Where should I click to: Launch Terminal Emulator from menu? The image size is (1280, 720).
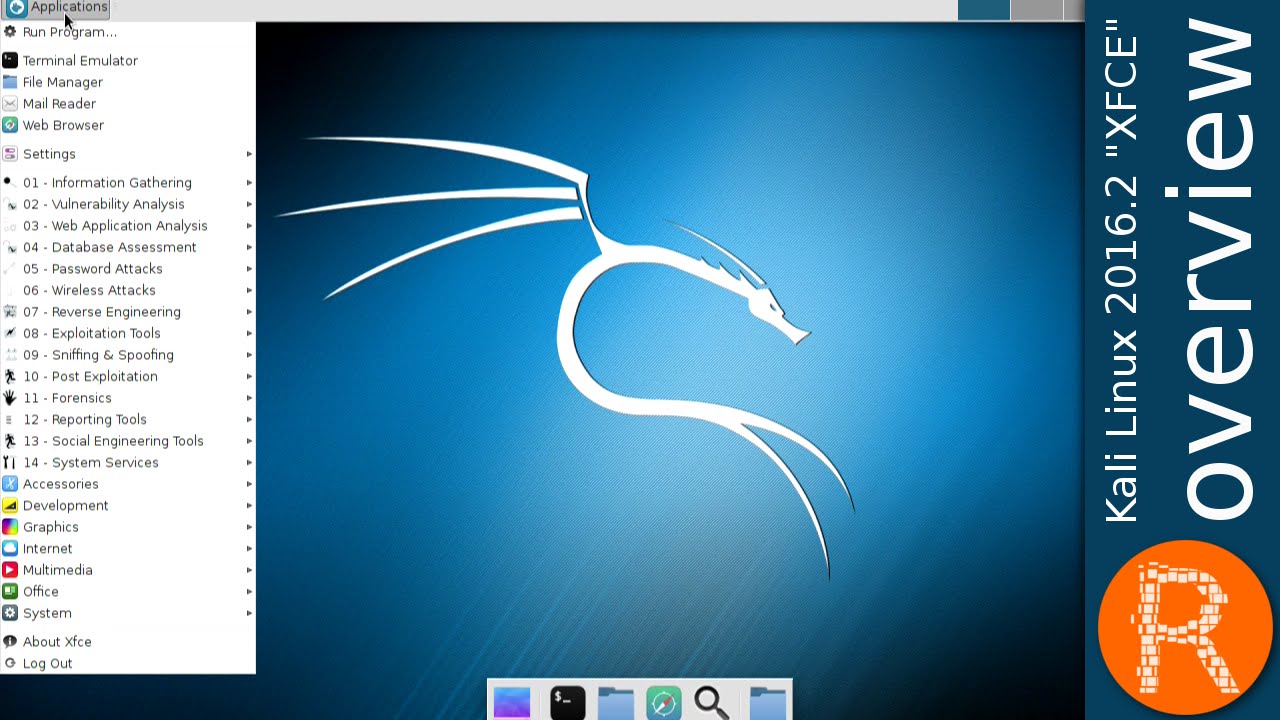point(128,60)
